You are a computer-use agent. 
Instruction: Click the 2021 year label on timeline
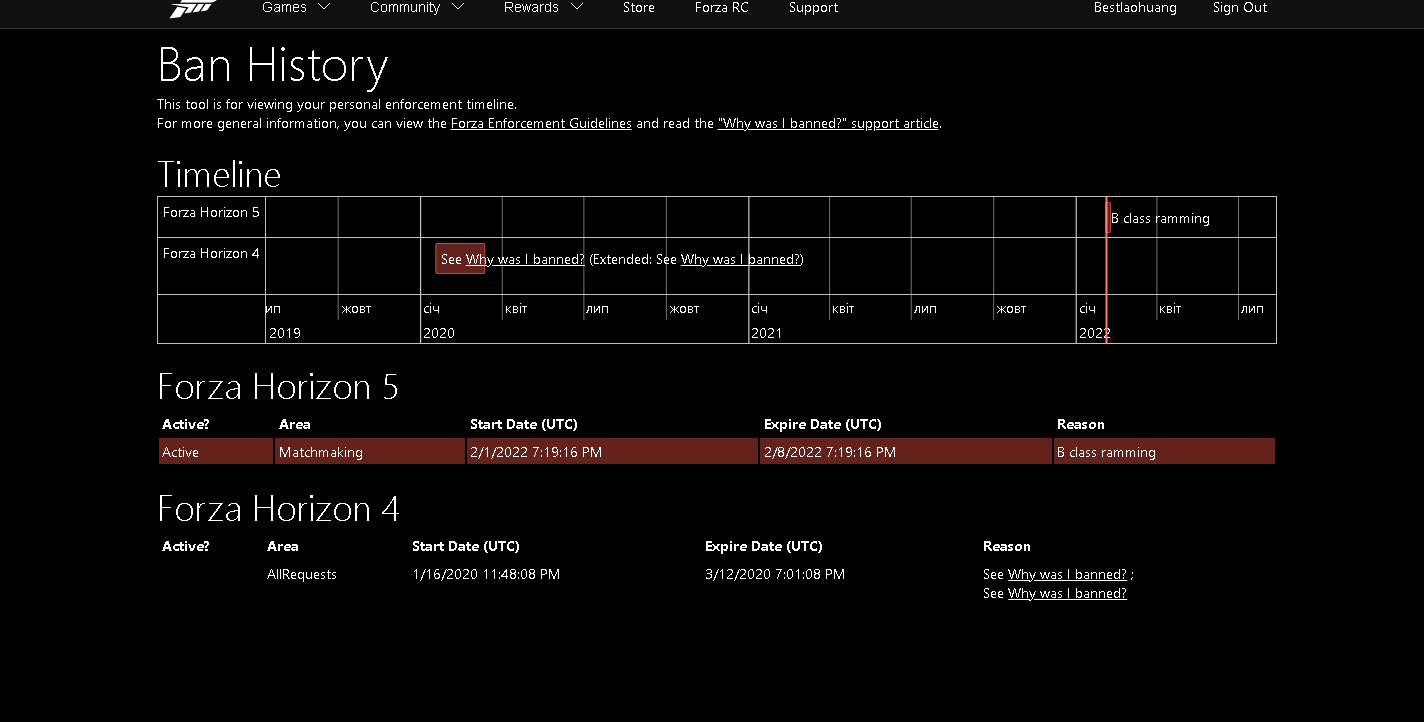[x=767, y=333]
